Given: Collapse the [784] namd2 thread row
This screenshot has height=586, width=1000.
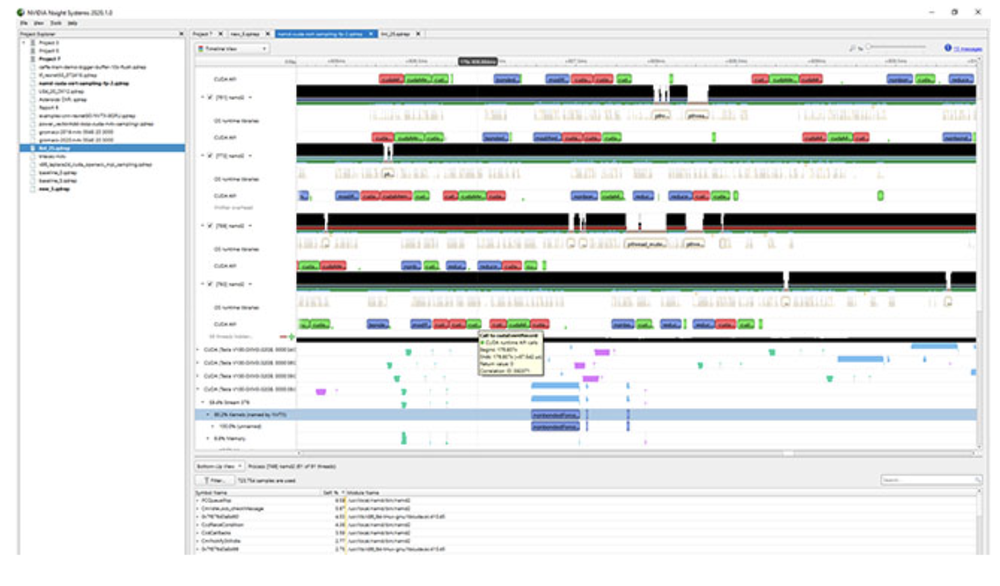Looking at the screenshot, I should point(202,226).
